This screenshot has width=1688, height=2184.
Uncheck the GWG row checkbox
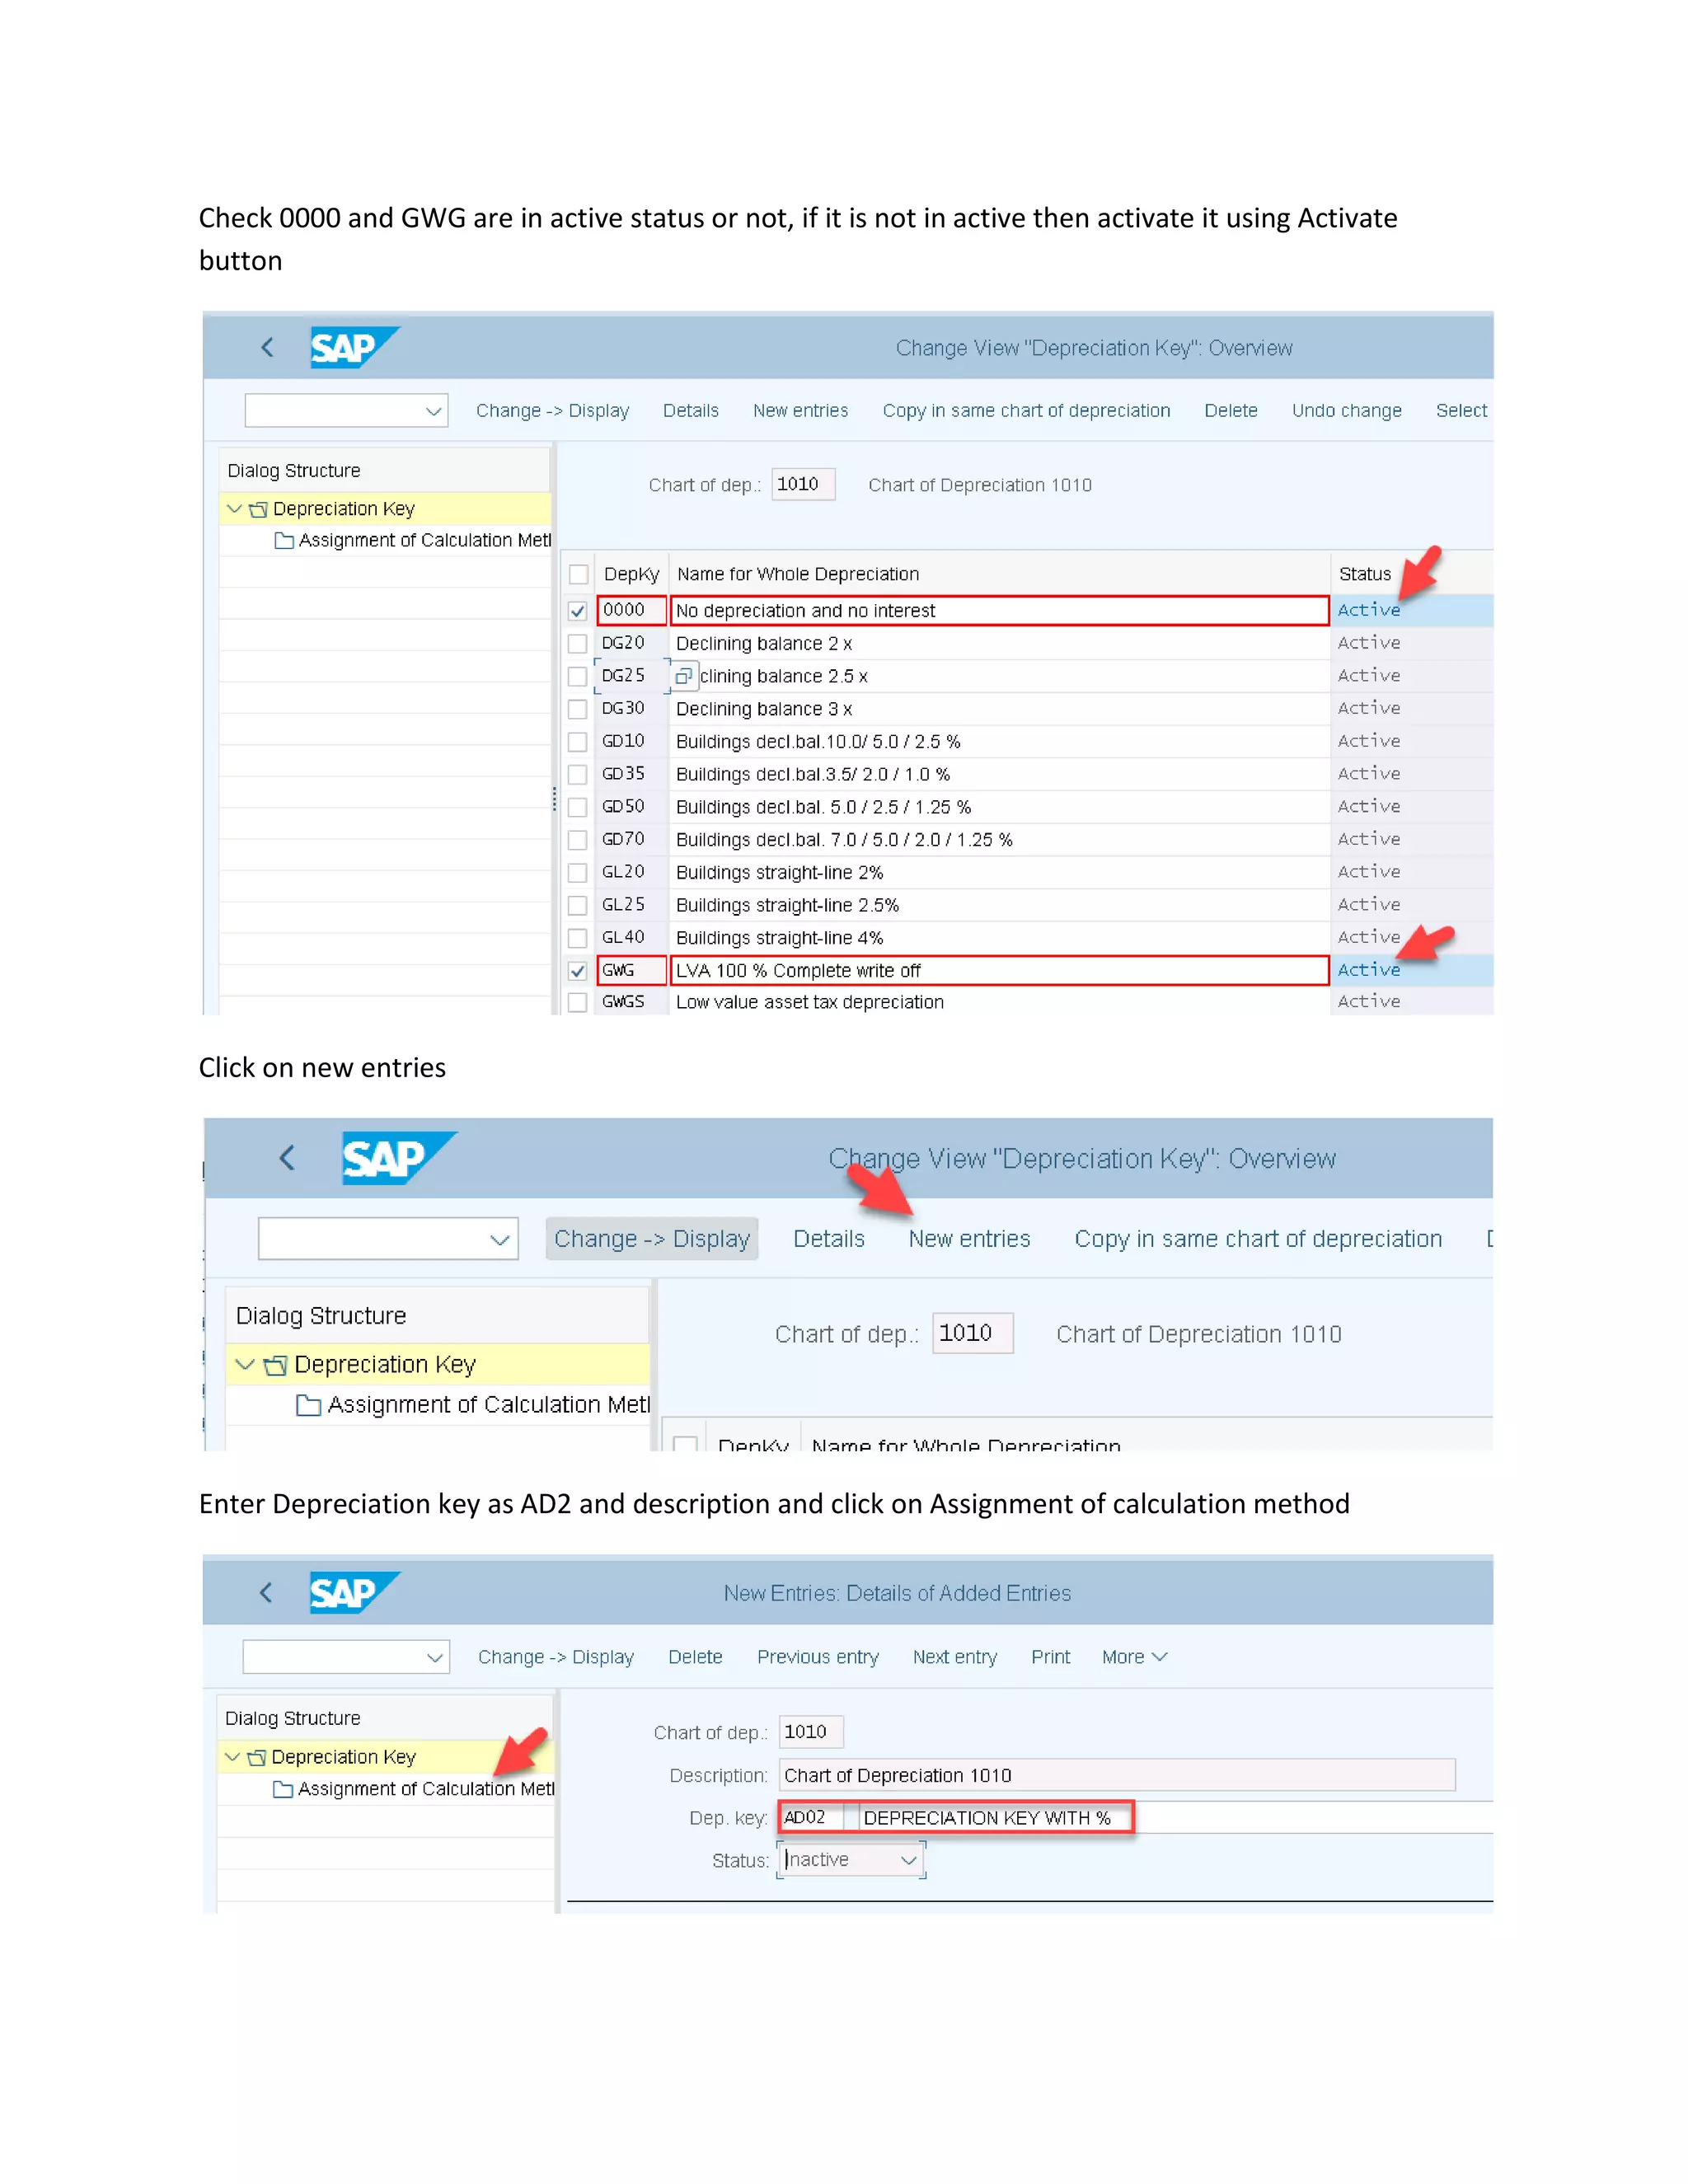pyautogui.click(x=577, y=971)
